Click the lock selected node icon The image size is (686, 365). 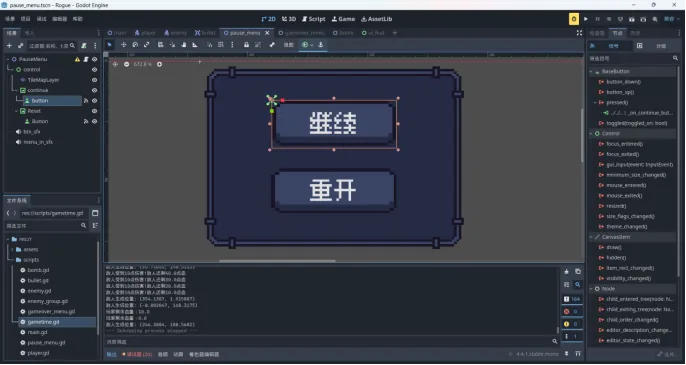[x=246, y=45]
